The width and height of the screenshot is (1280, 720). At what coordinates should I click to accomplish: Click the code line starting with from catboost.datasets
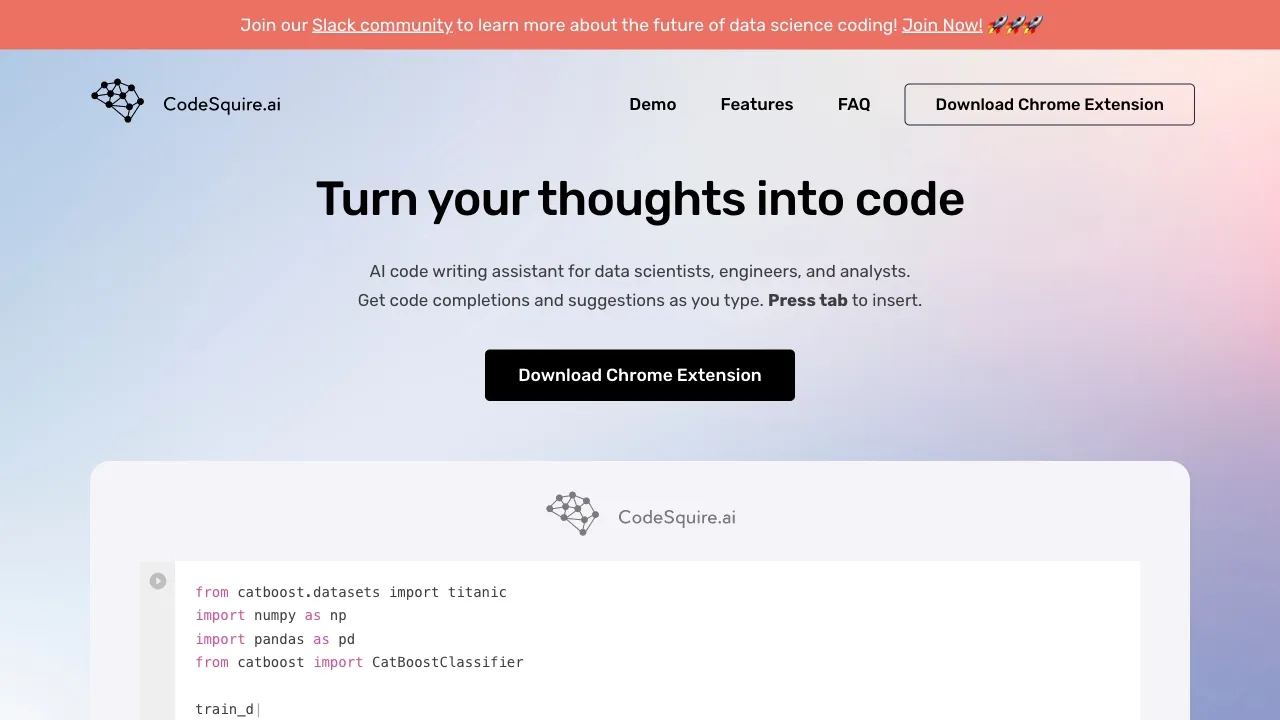tap(351, 592)
